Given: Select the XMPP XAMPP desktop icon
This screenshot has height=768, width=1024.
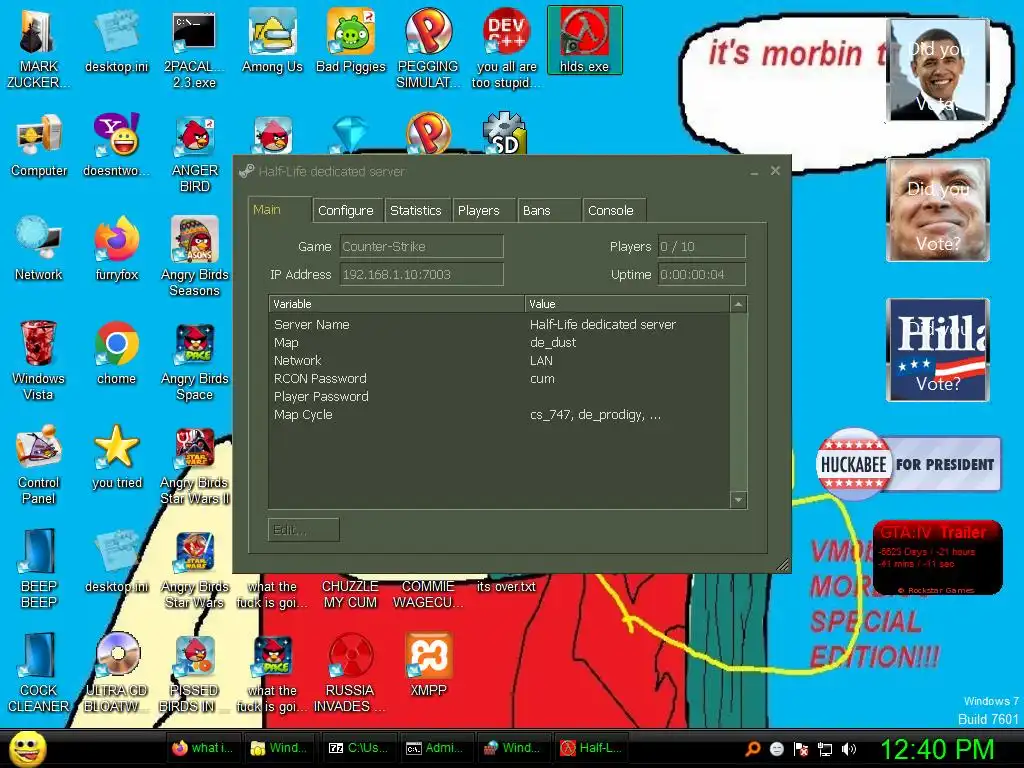Looking at the screenshot, I should [x=428, y=665].
